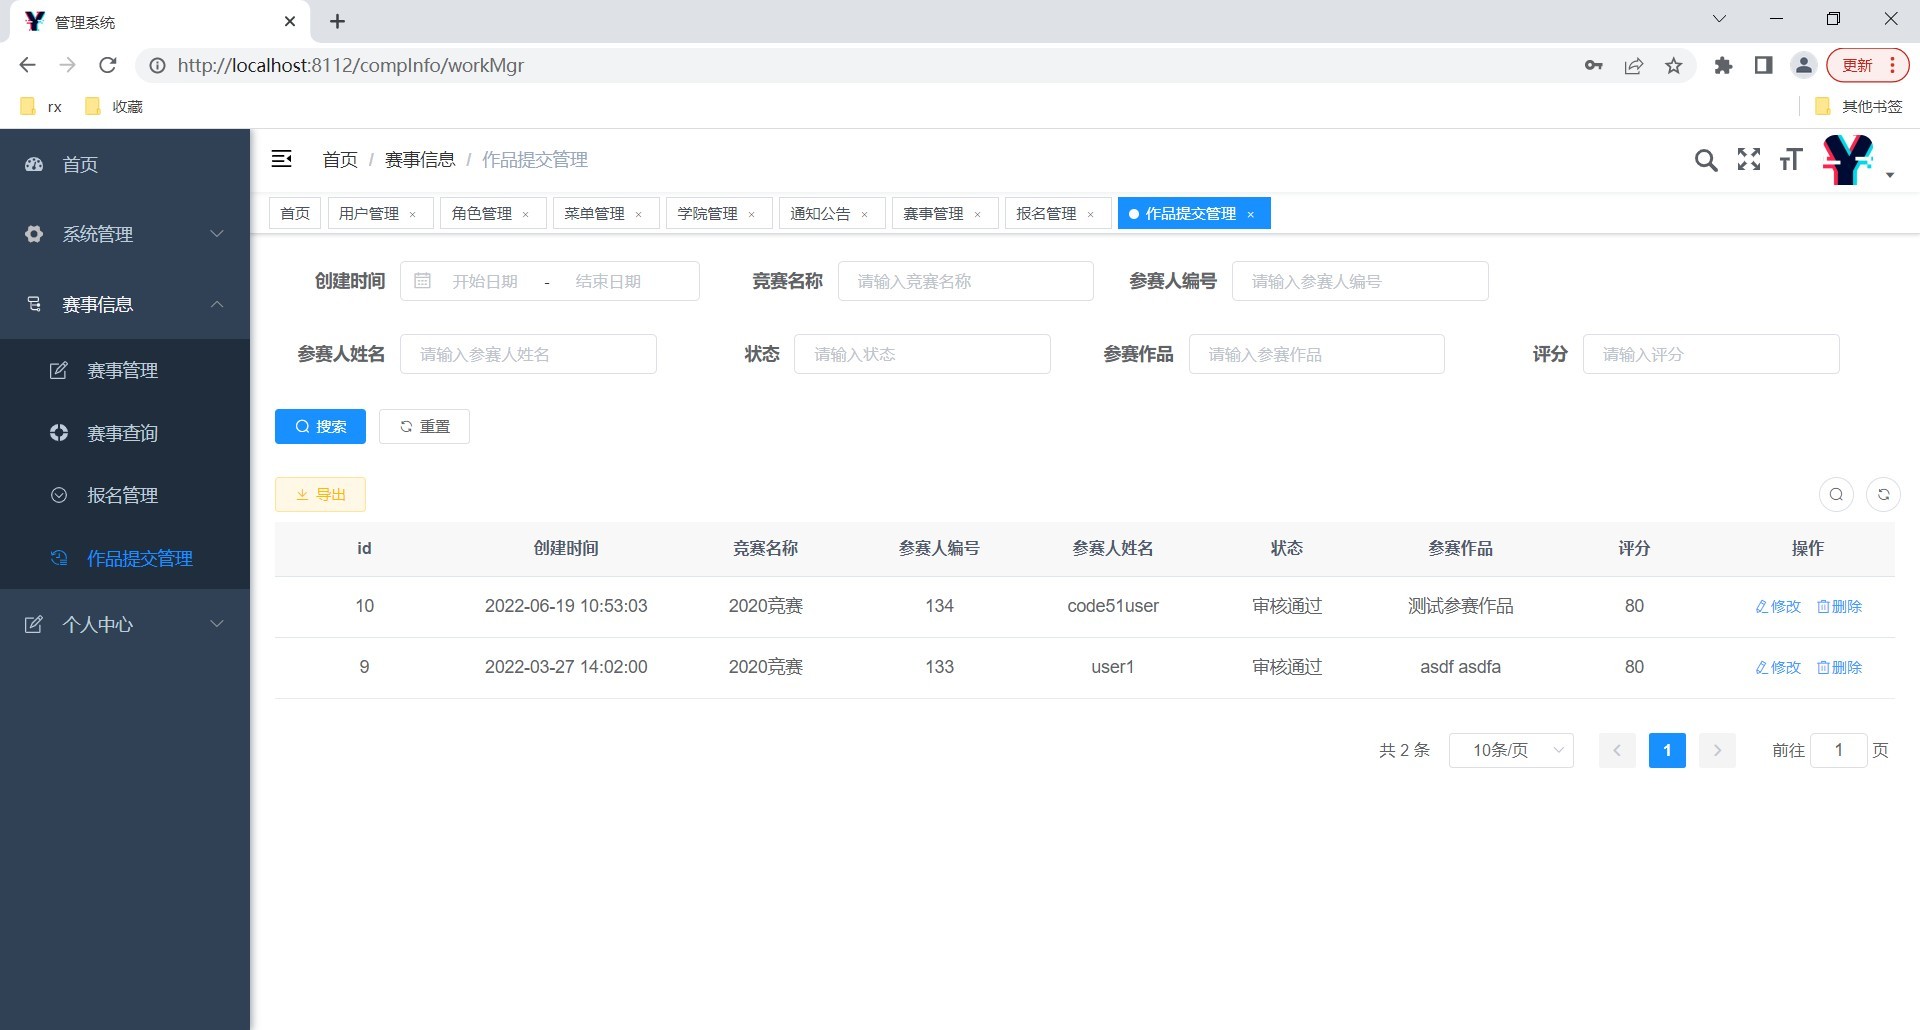
Task: Click 修改 for the code51user row
Action: tap(1778, 606)
